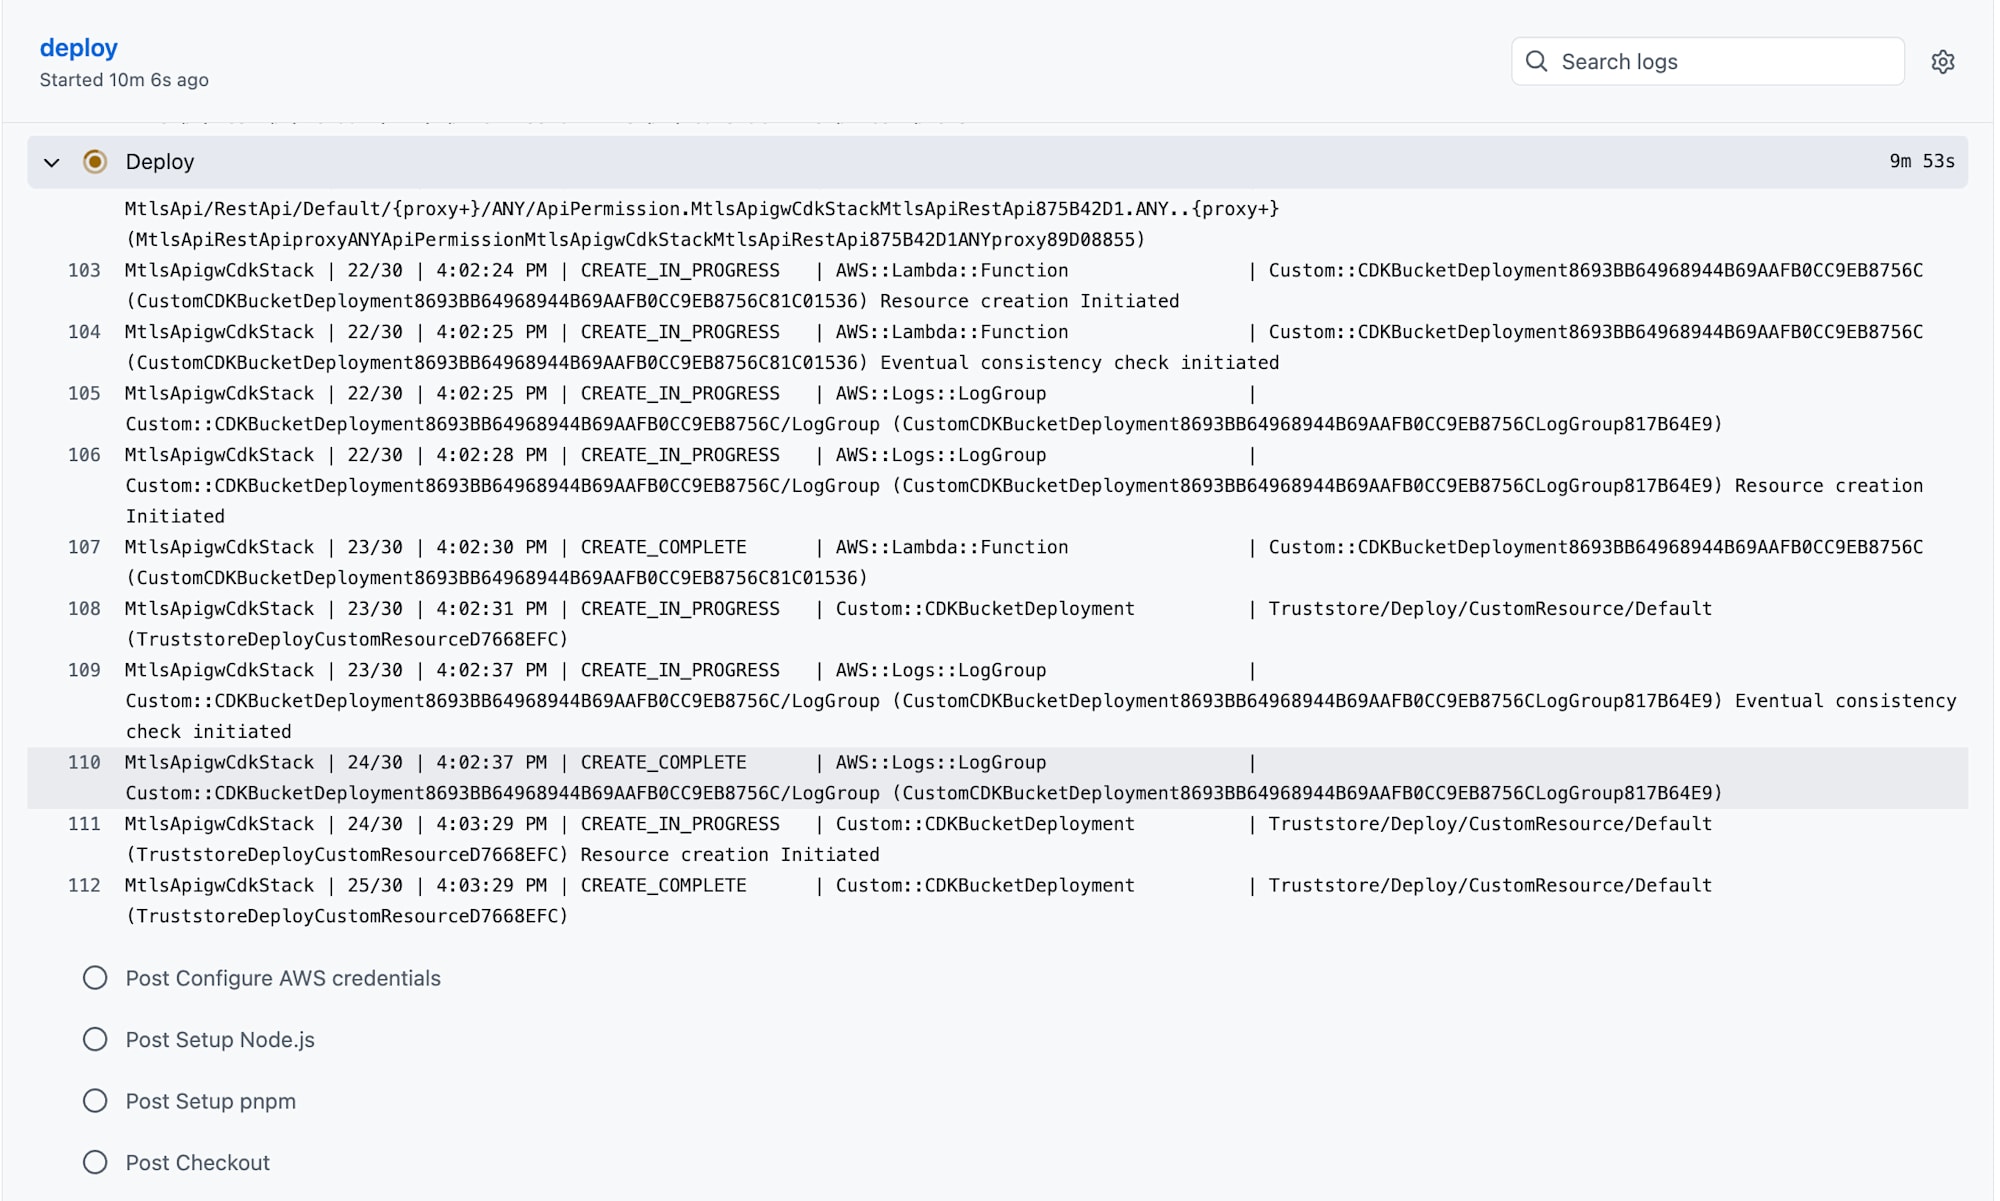Click the Deploy step header label

coord(160,162)
